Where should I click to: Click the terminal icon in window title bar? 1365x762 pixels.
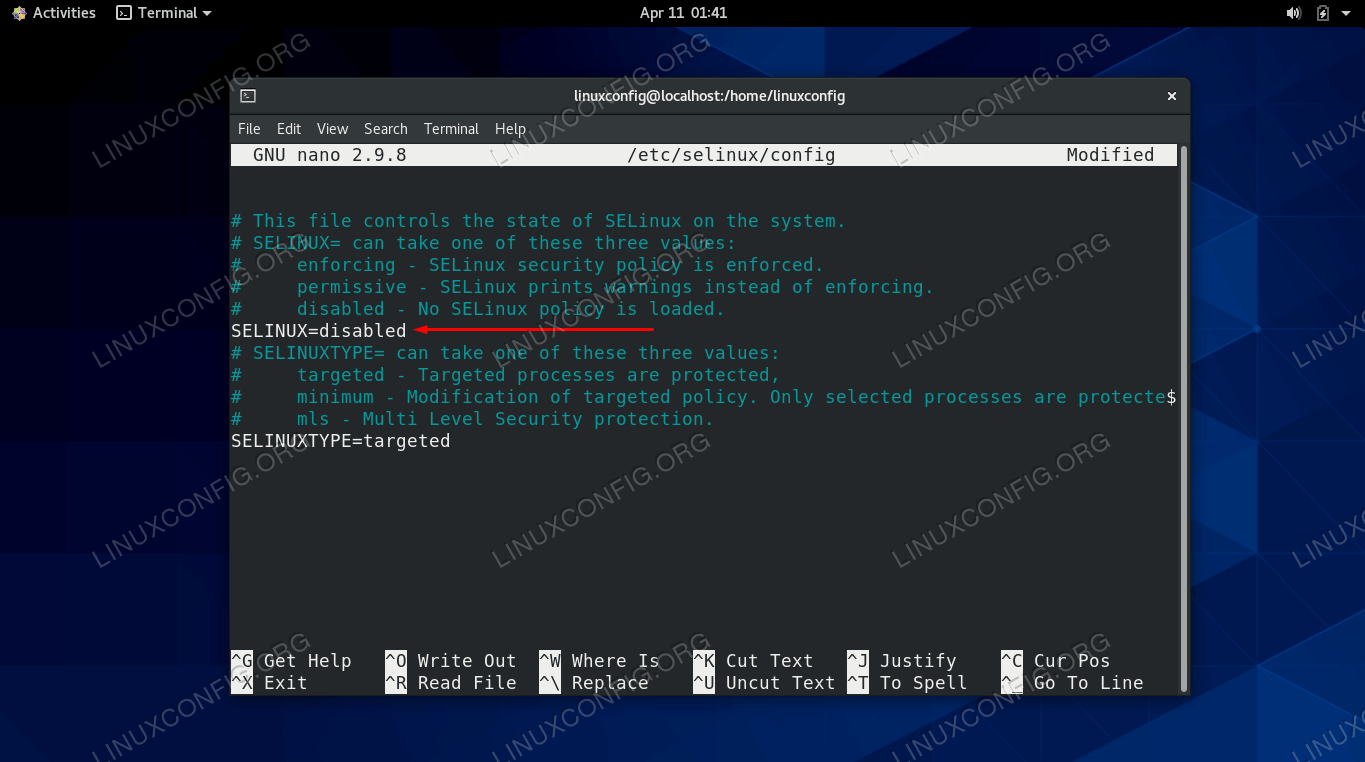coord(248,96)
